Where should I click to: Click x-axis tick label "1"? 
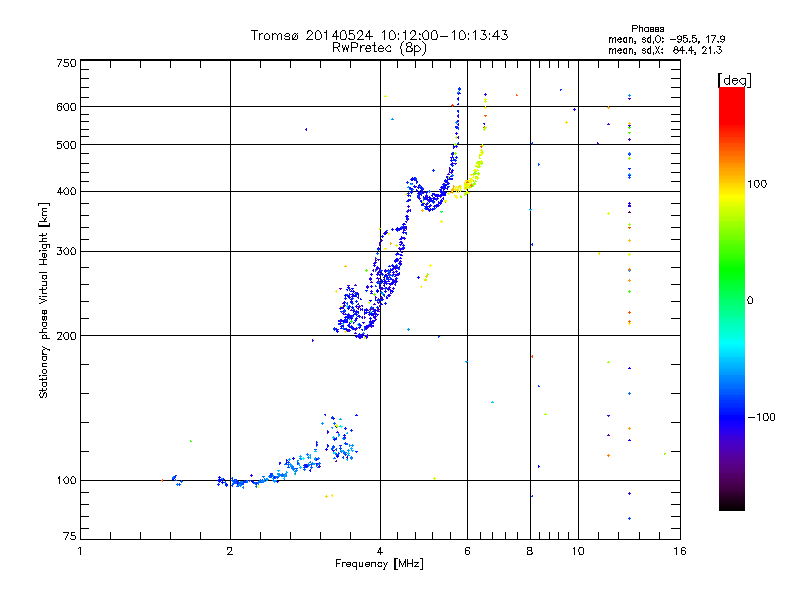pos(80,551)
